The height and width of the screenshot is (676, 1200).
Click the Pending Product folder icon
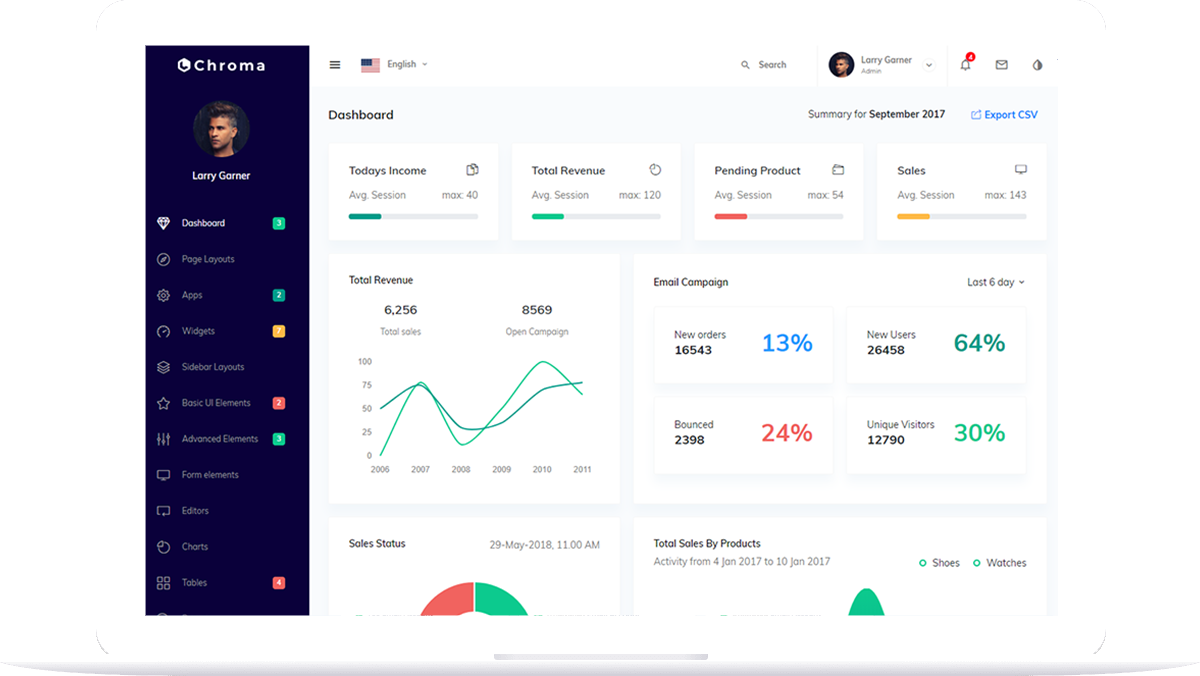click(838, 170)
